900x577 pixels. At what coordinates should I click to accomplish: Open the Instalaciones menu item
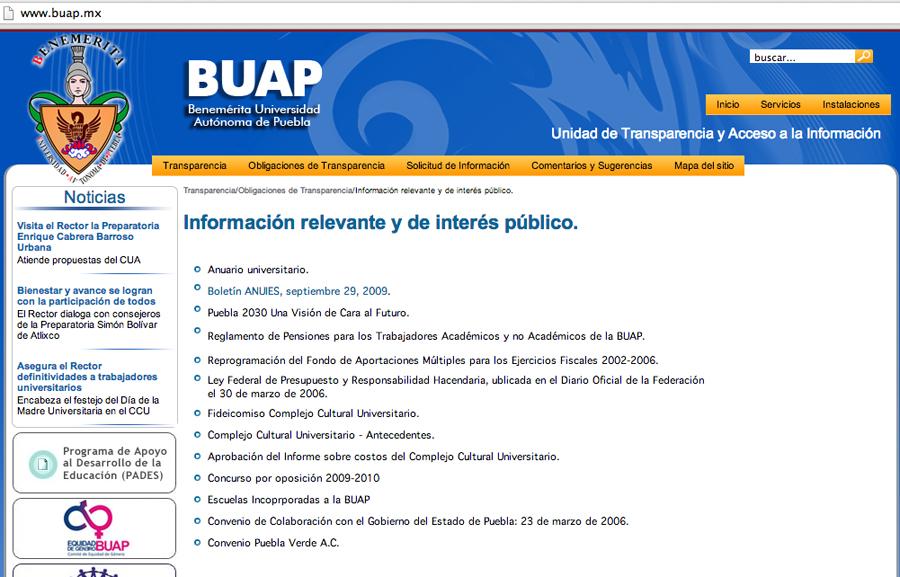[x=851, y=104]
